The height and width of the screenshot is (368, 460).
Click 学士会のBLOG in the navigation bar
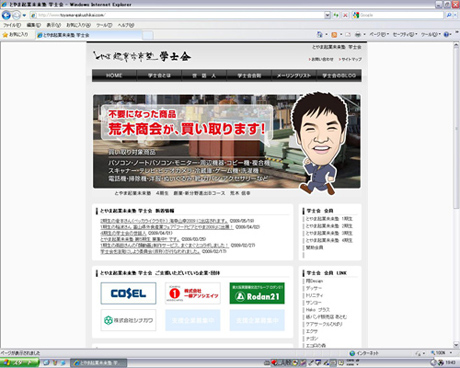[x=339, y=76]
